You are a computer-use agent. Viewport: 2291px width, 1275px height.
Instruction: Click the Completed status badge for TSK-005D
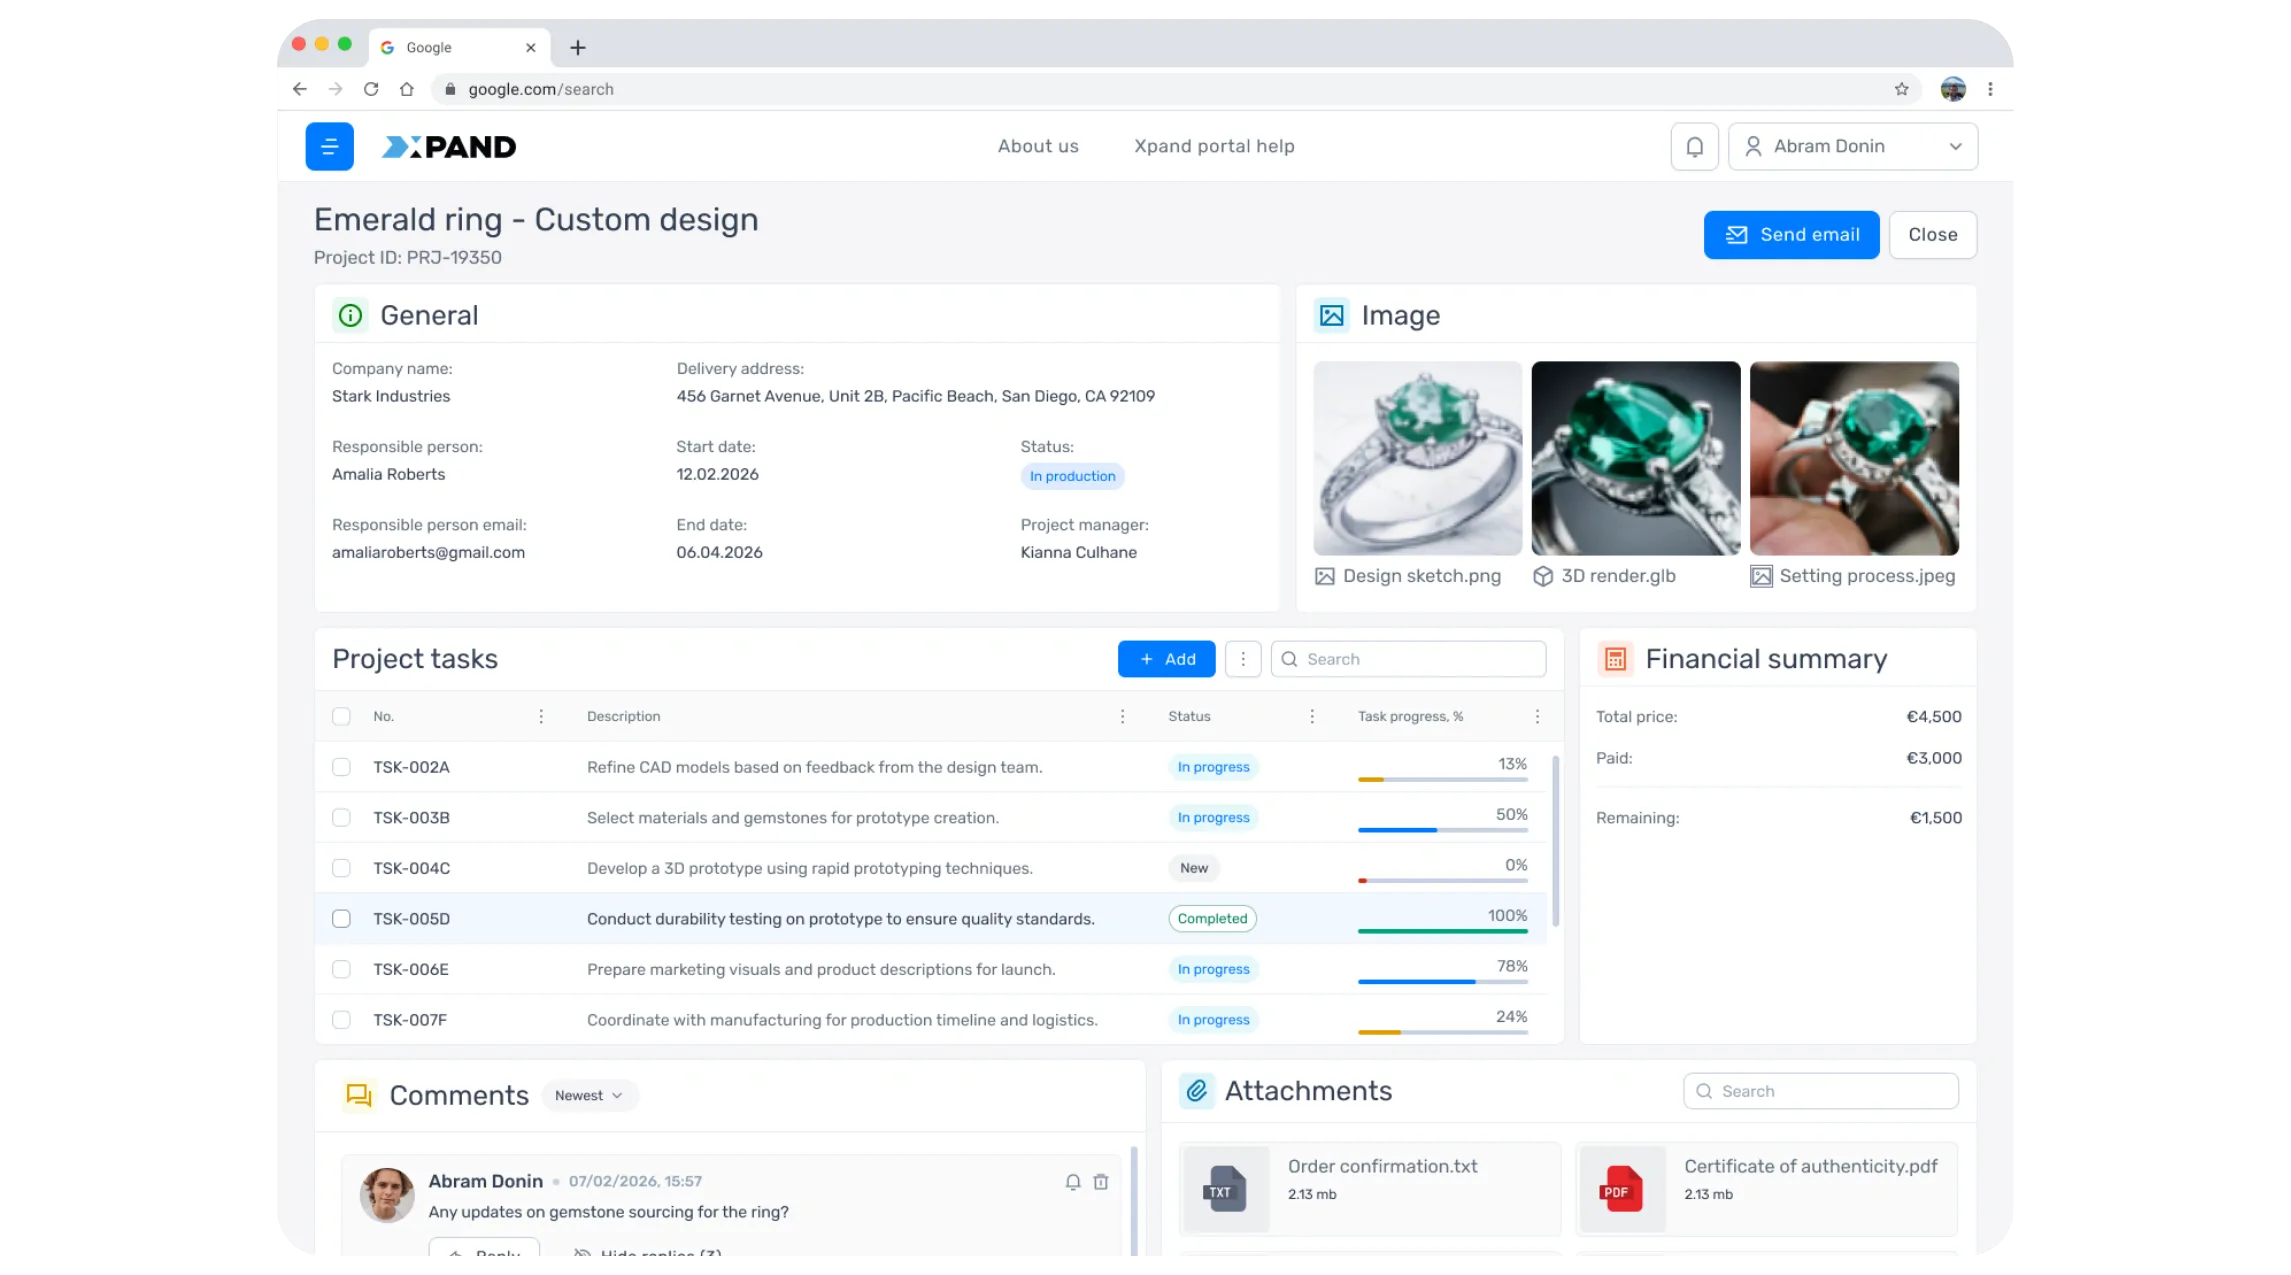[x=1212, y=919]
